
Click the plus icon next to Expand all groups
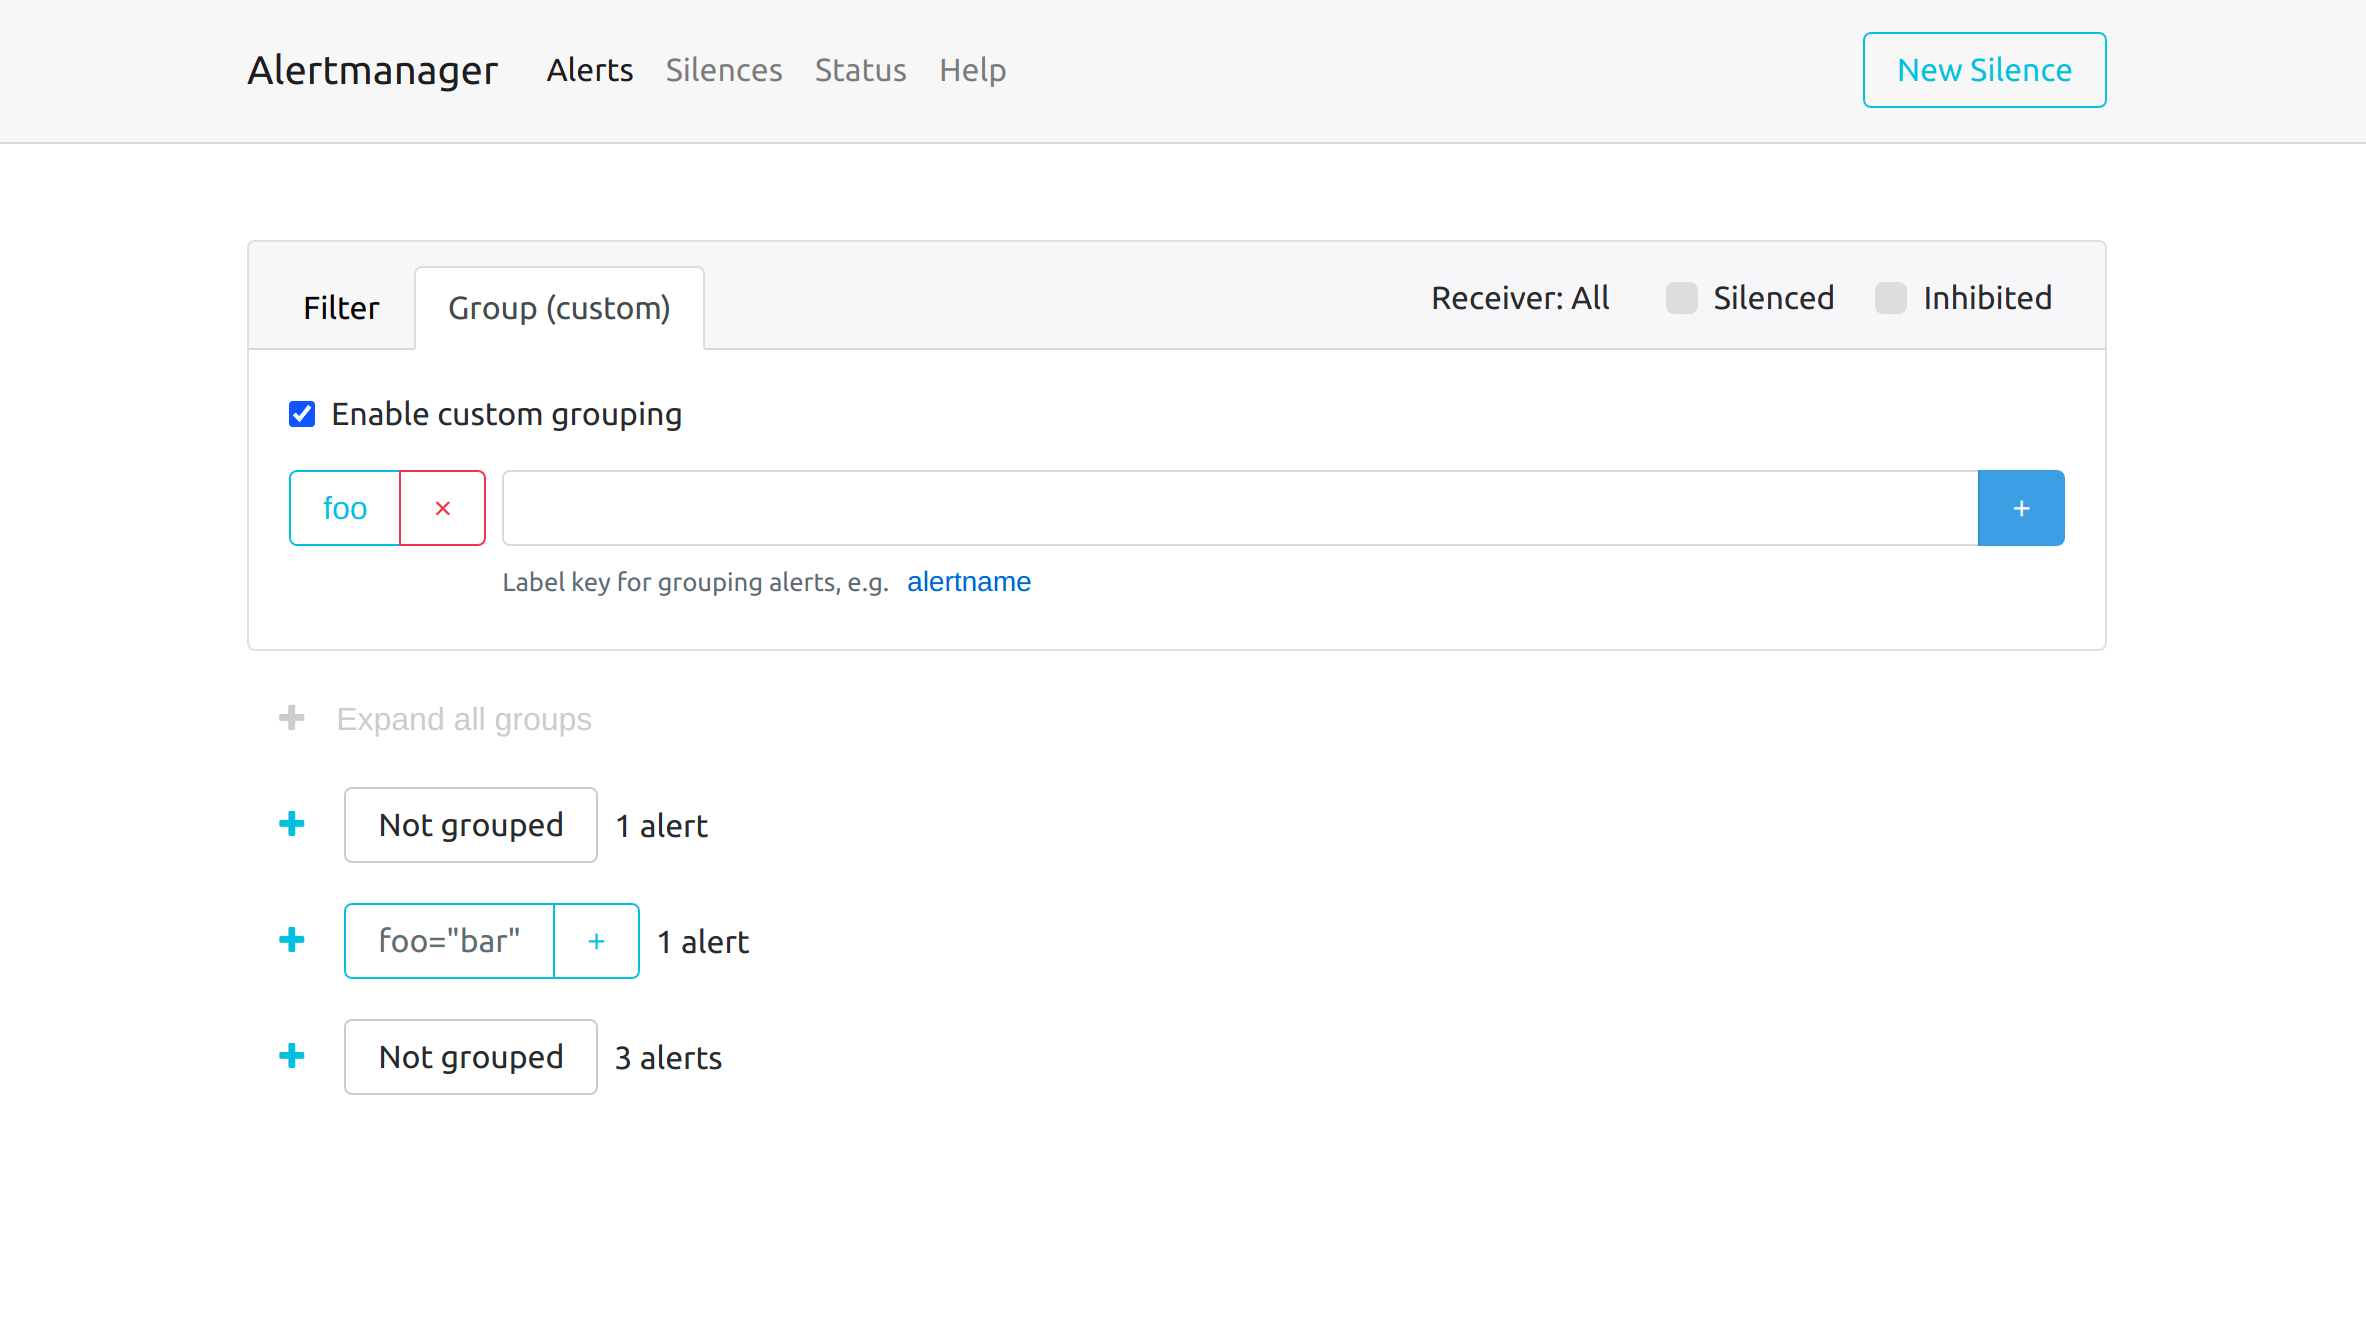292,717
